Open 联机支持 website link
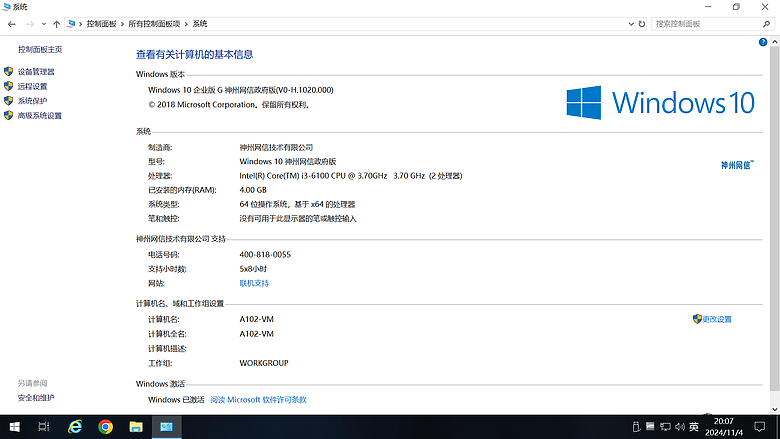 254,283
